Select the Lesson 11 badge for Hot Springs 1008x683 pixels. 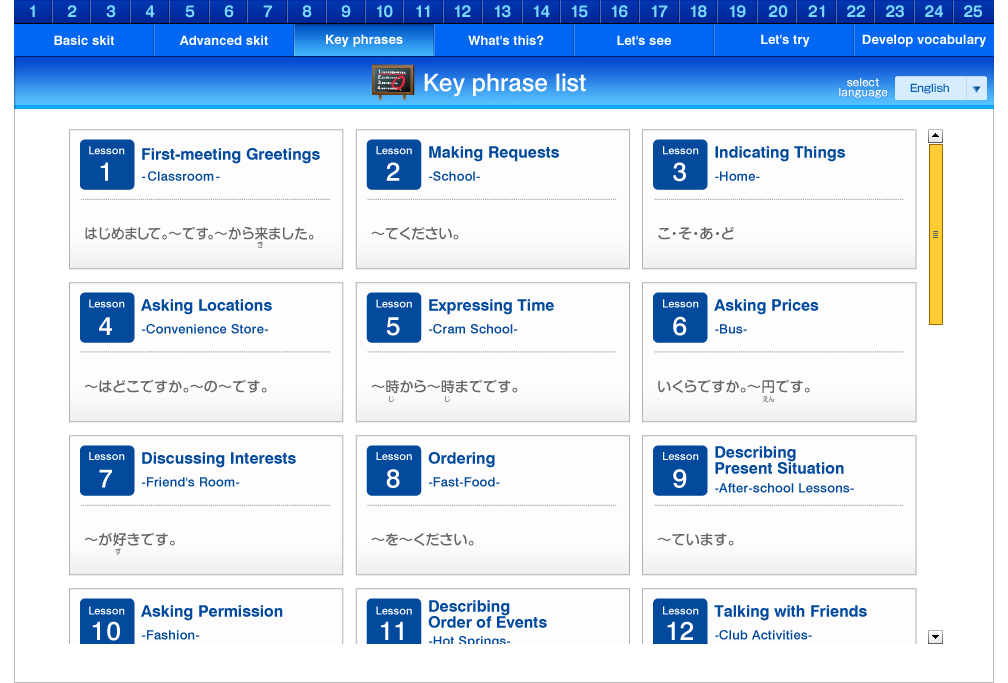(394, 623)
